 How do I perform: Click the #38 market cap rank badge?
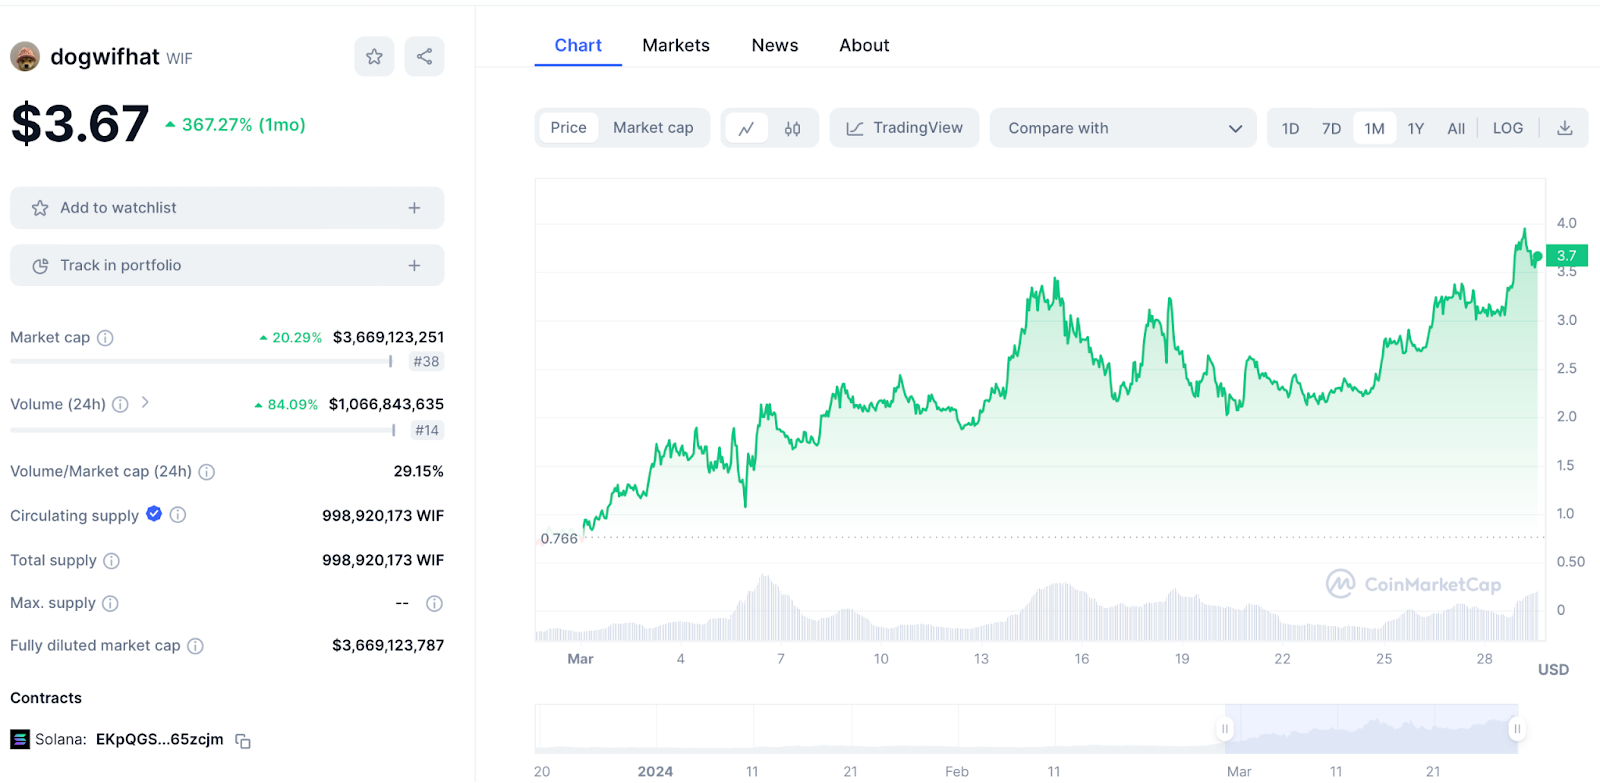click(x=426, y=362)
